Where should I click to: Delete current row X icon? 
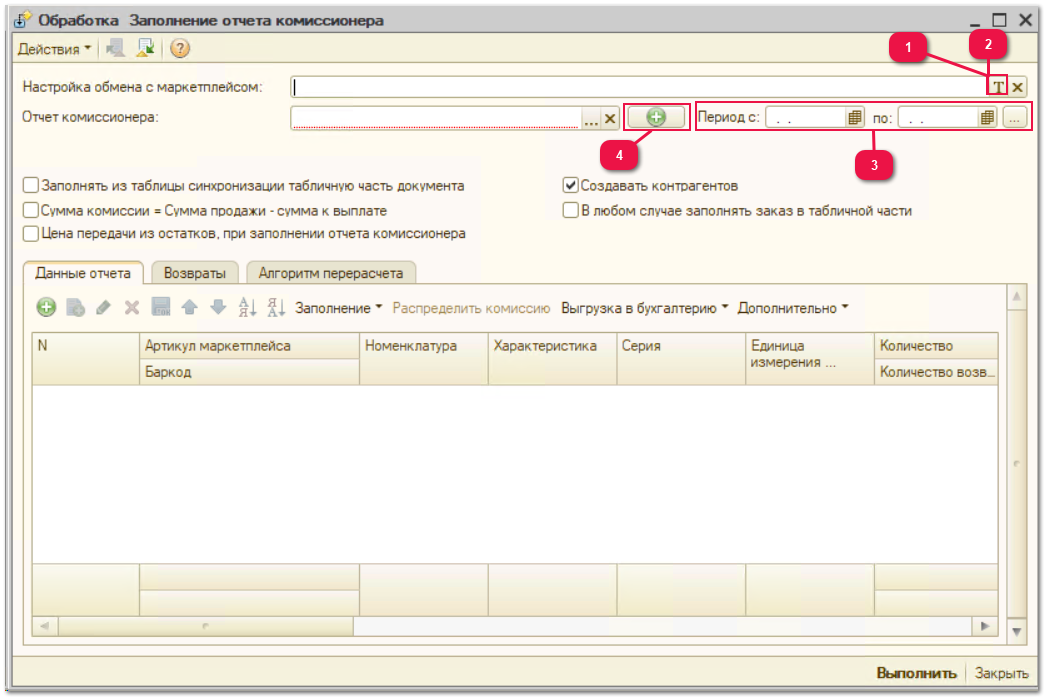132,307
